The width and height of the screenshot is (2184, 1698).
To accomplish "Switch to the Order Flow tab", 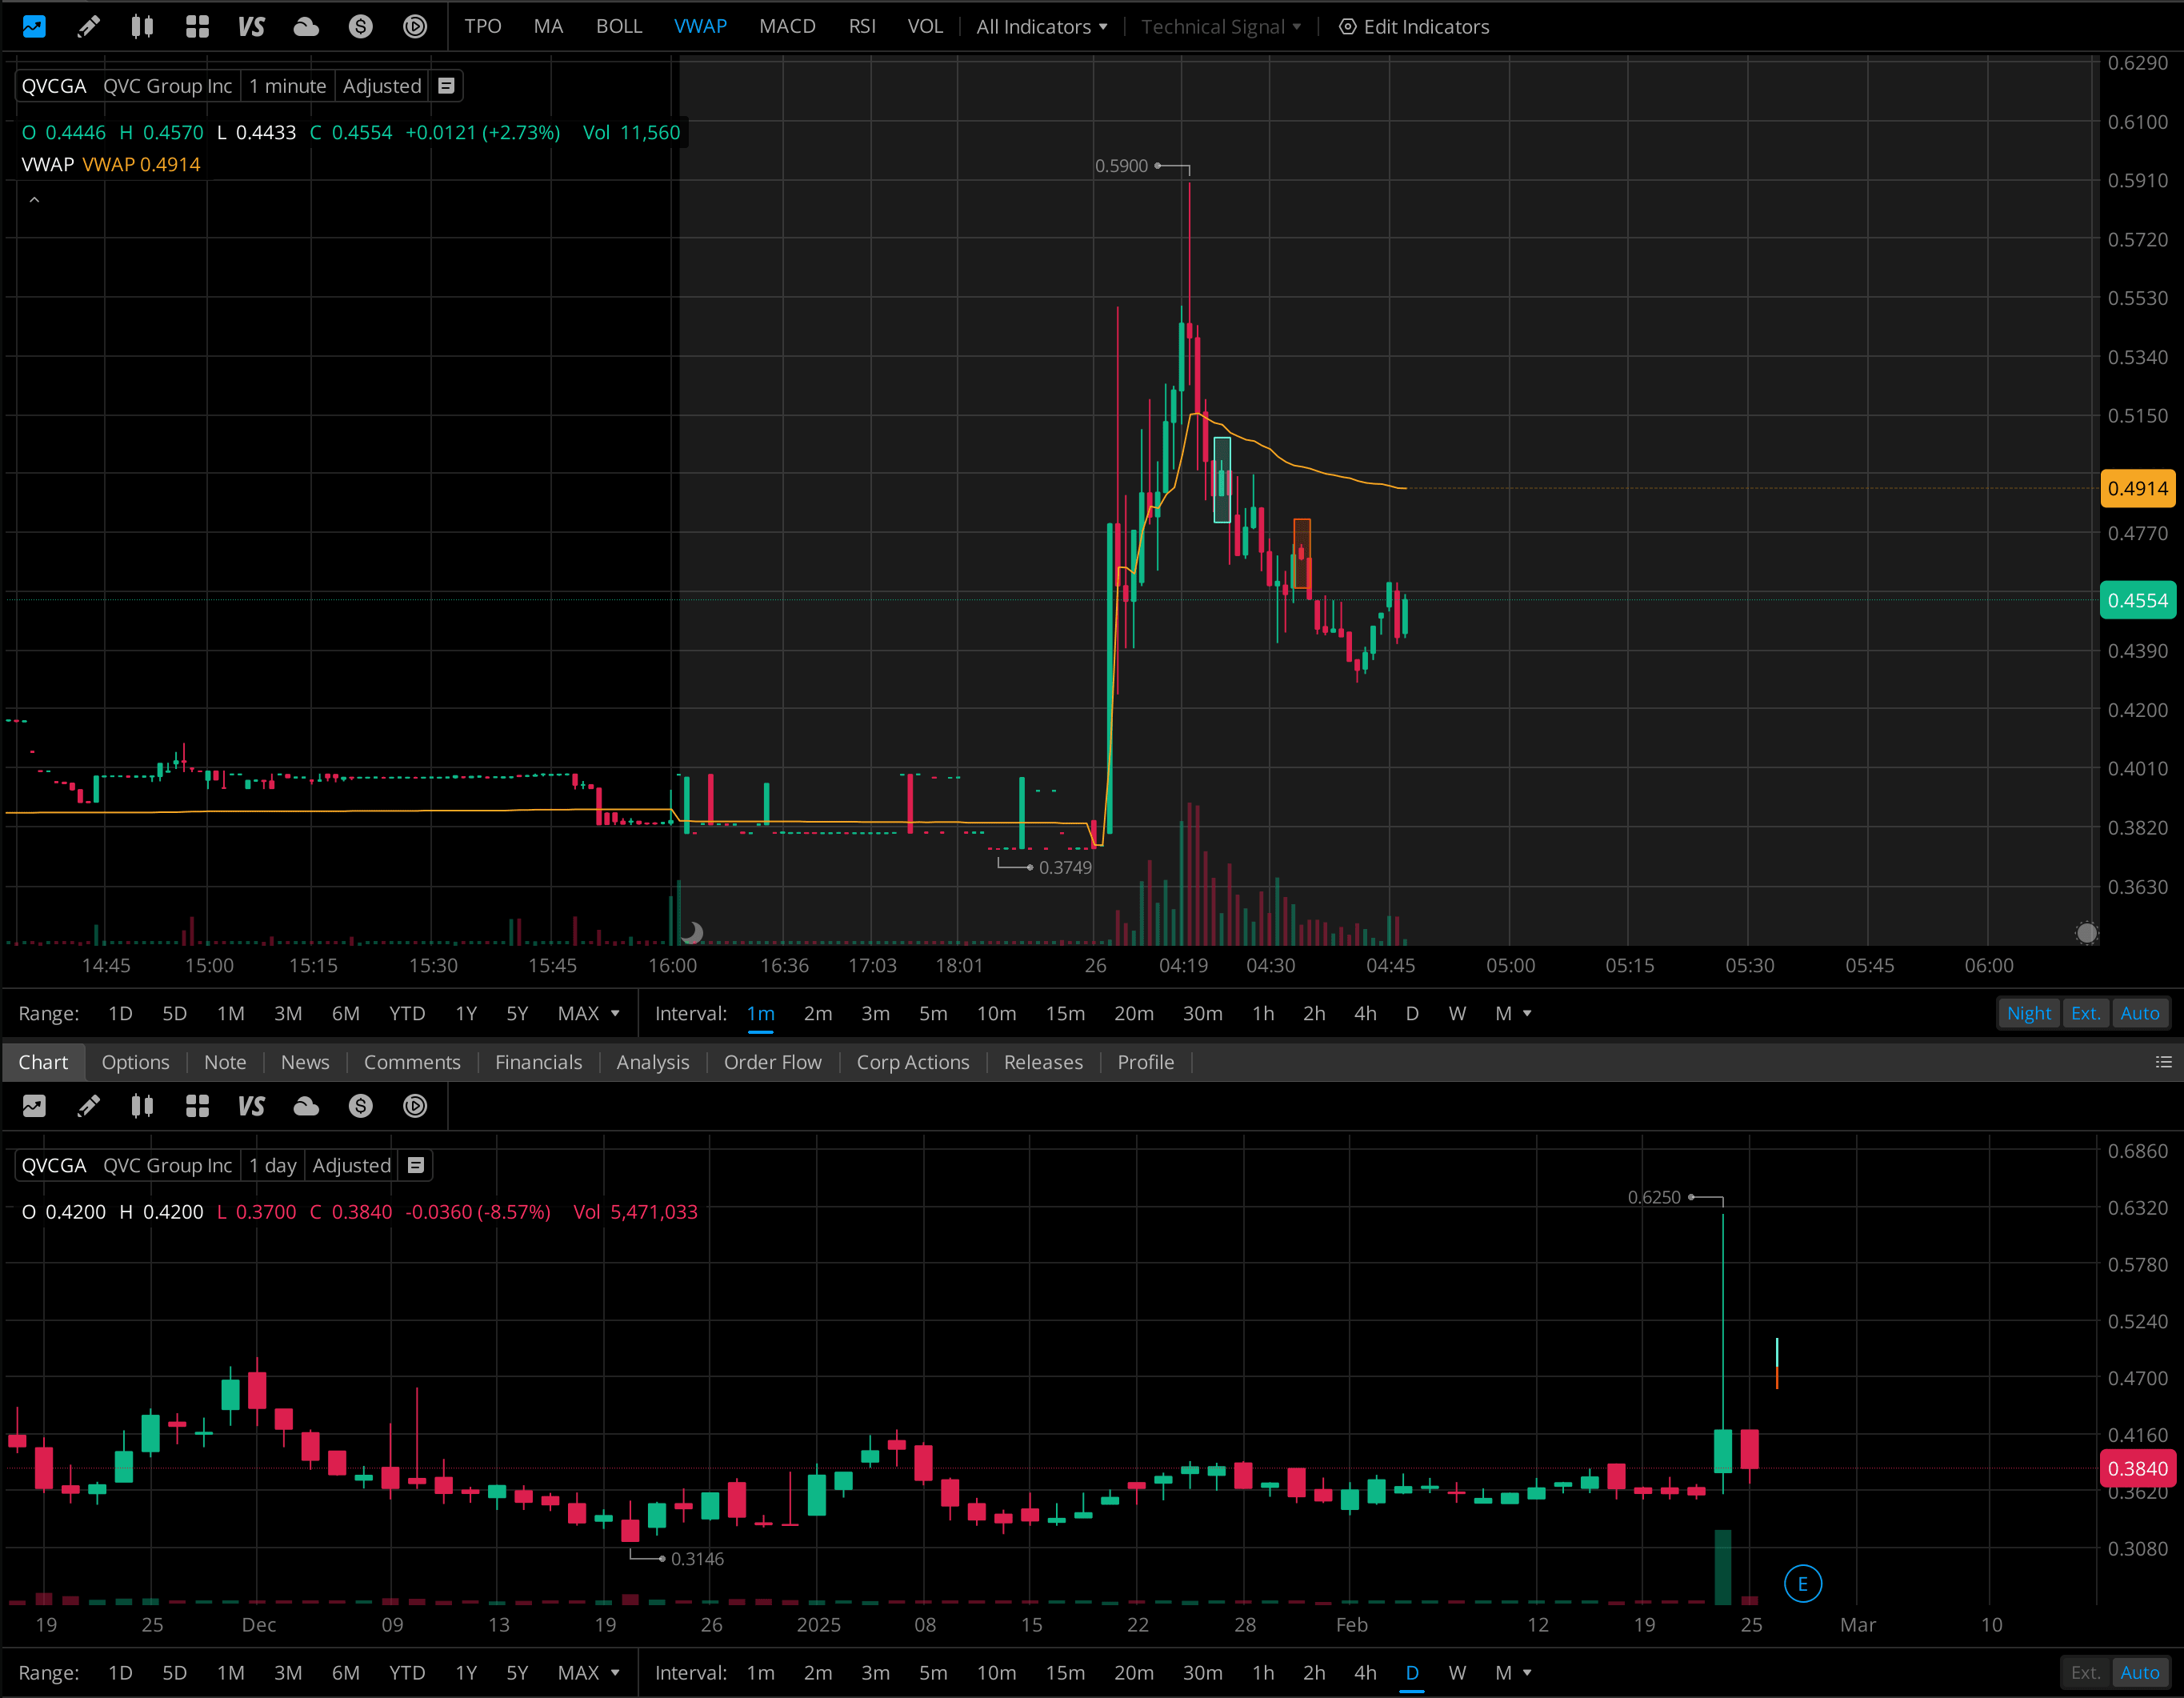I will pos(772,1062).
